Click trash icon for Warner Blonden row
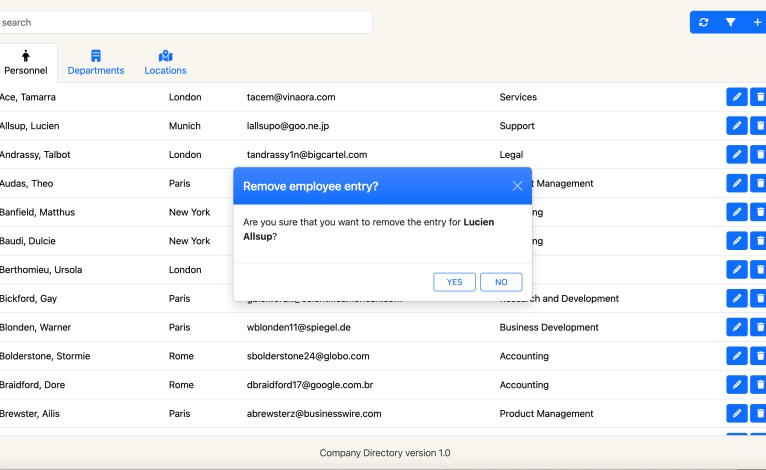This screenshot has height=470, width=766. 759,327
